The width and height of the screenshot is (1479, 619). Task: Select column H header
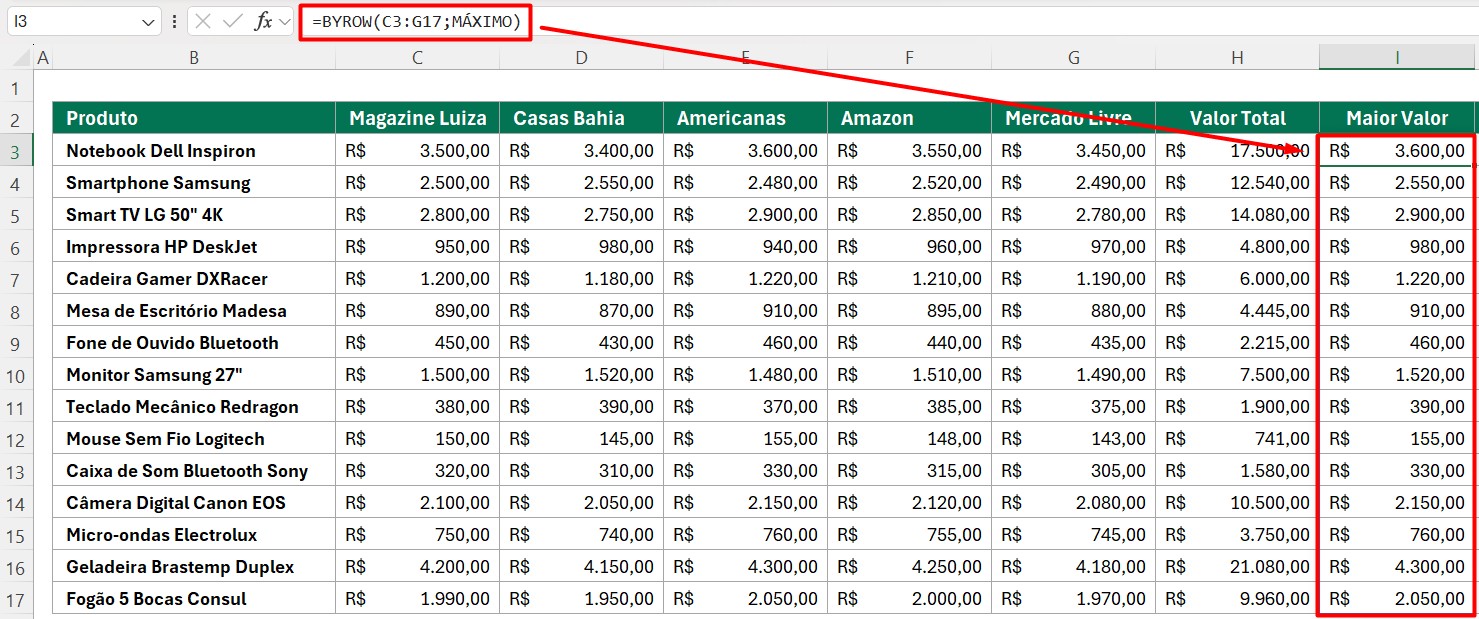[1237, 58]
